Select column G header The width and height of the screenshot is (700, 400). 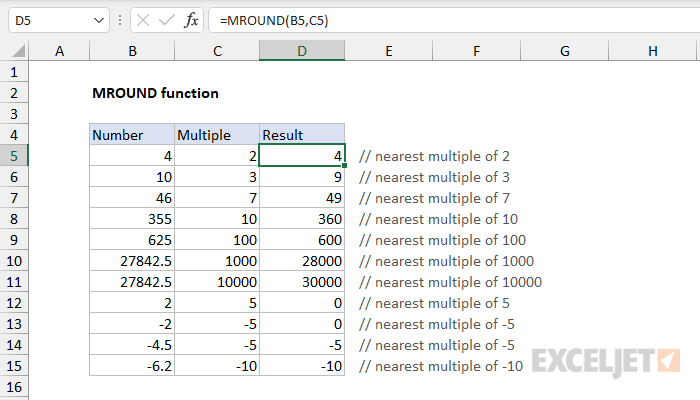(x=564, y=51)
